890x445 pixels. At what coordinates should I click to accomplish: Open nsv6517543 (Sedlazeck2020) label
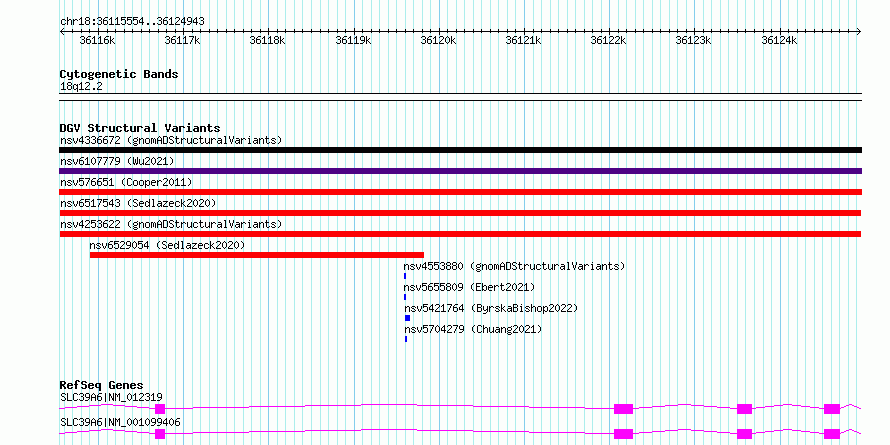tap(138, 203)
